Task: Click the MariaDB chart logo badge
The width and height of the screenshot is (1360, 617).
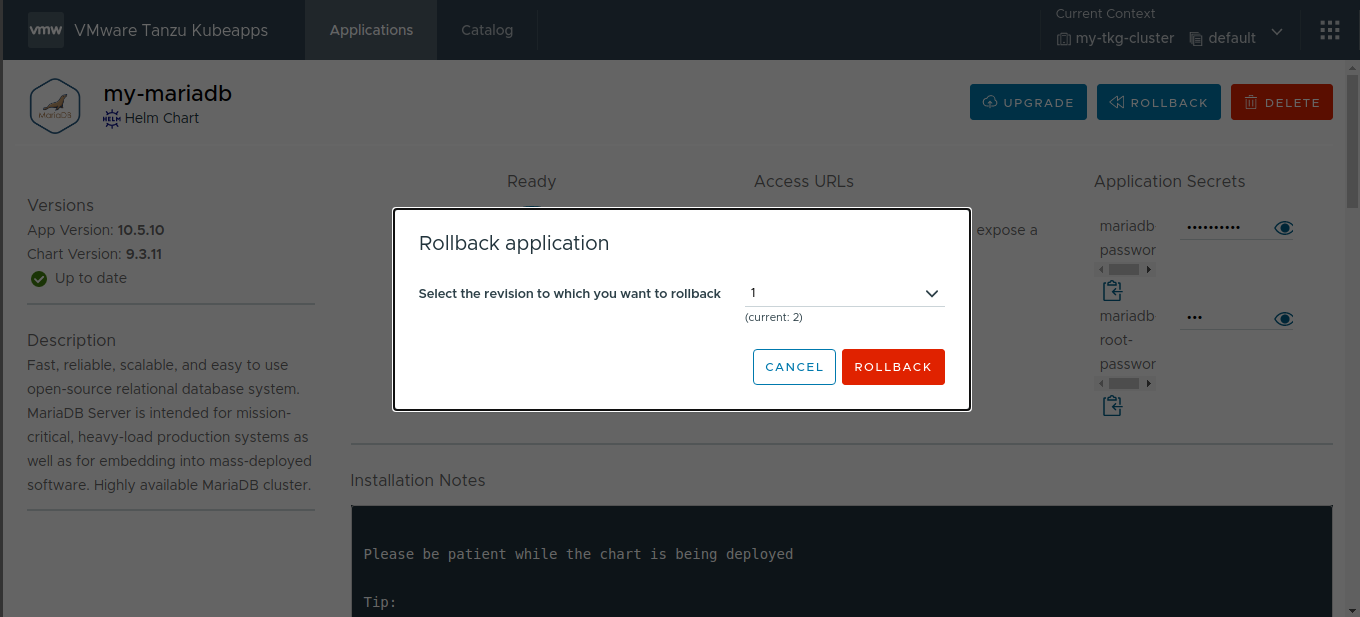Action: [55, 104]
